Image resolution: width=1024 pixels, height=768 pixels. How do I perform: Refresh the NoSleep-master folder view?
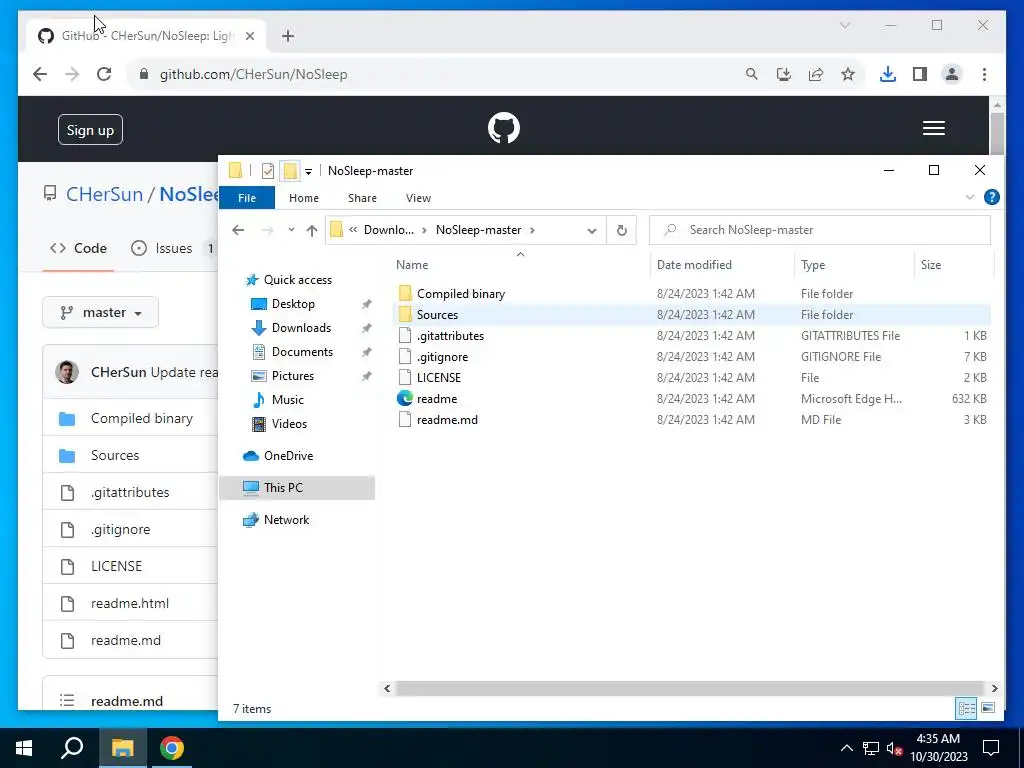click(x=622, y=230)
